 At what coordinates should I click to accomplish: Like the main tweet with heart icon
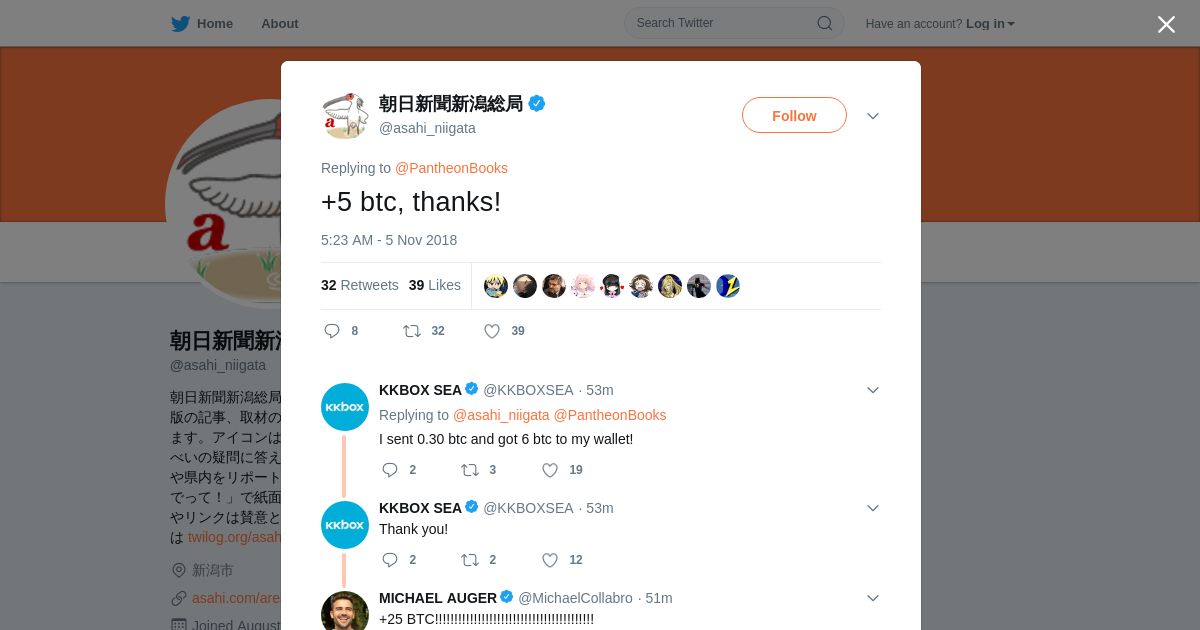(492, 331)
